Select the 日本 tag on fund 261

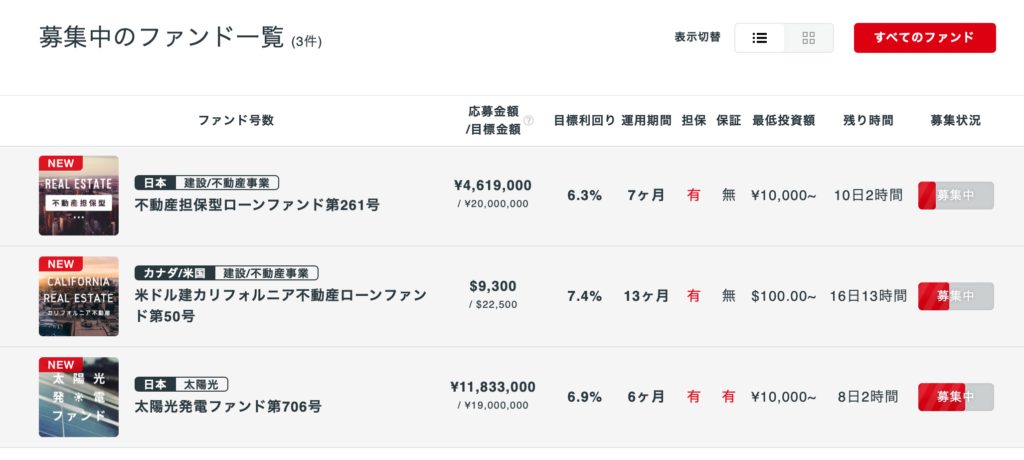(x=155, y=182)
